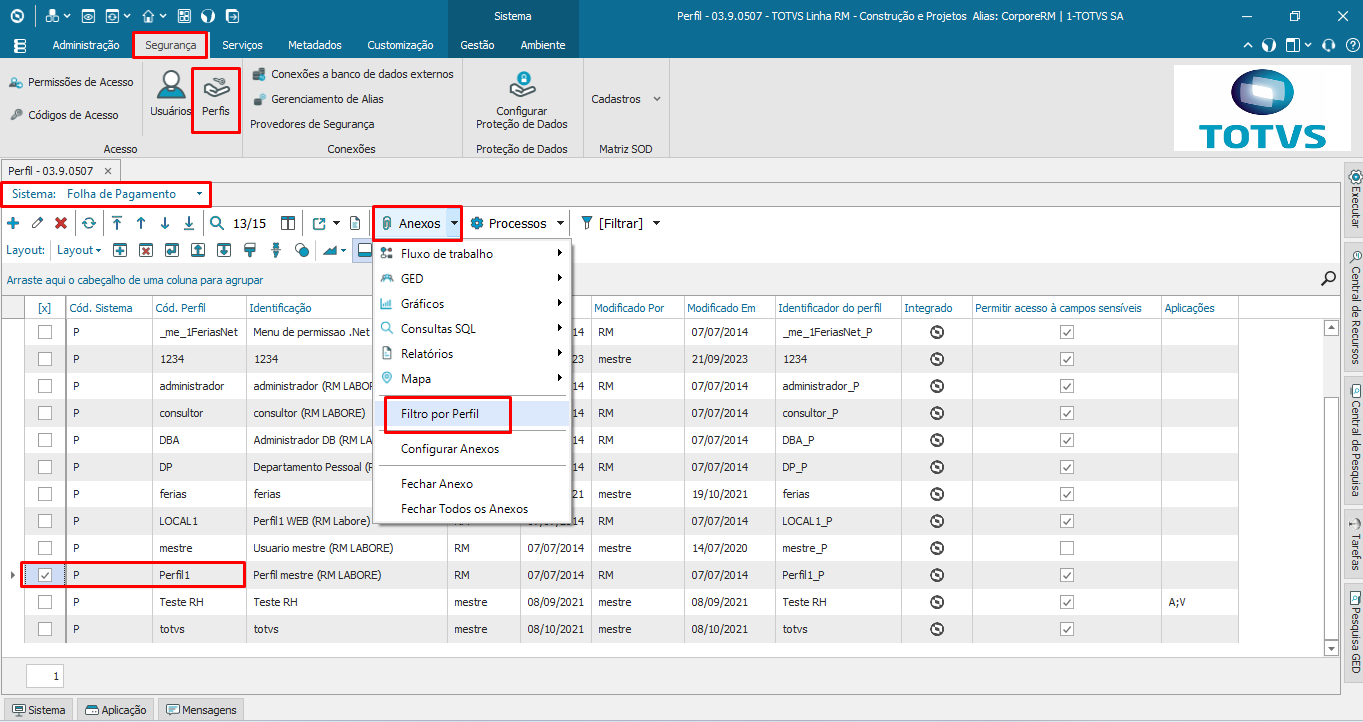This screenshot has width=1363, height=722.
Task: Click the exit arrow icon in title bar
Action: coord(232,16)
